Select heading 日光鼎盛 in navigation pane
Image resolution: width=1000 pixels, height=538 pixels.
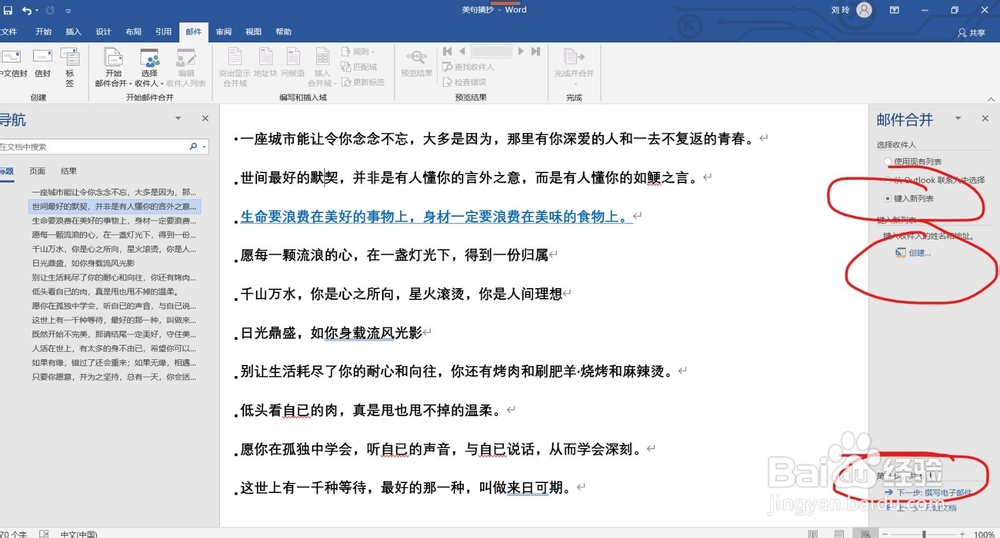[x=83, y=263]
